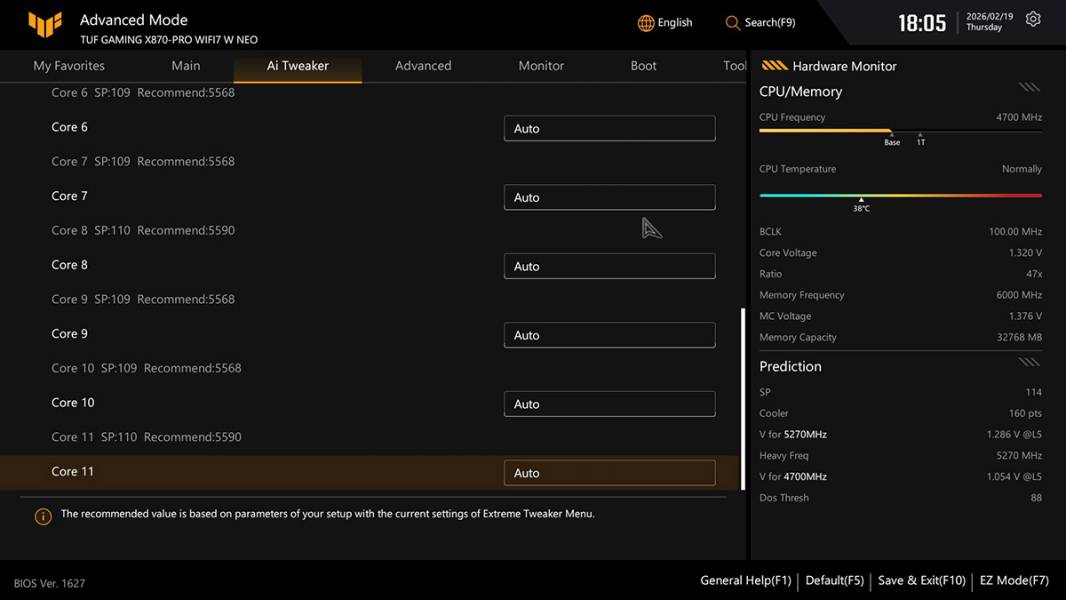Open the Core 10 Auto dropdown

pos(609,404)
